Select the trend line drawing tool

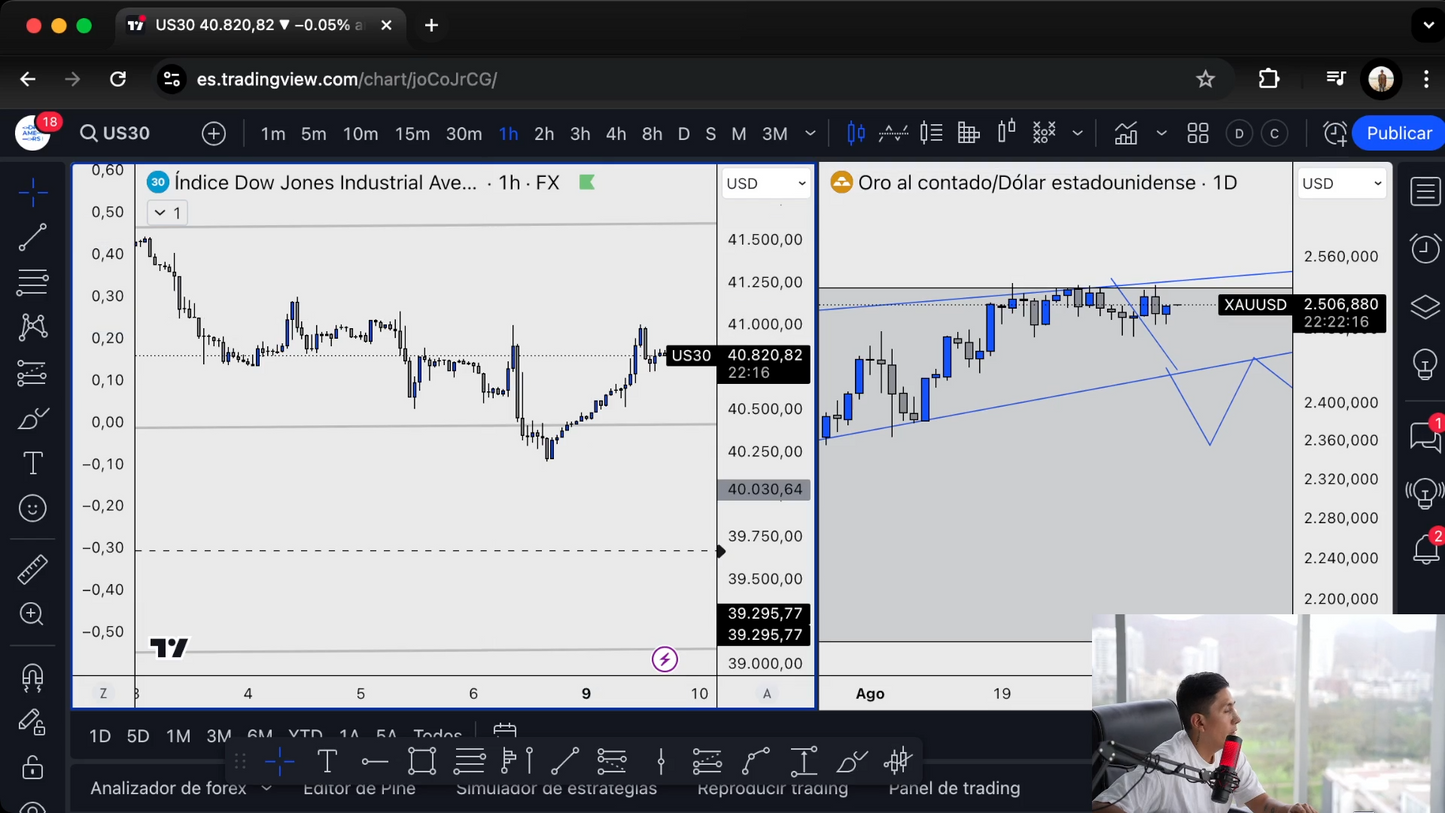click(32, 237)
